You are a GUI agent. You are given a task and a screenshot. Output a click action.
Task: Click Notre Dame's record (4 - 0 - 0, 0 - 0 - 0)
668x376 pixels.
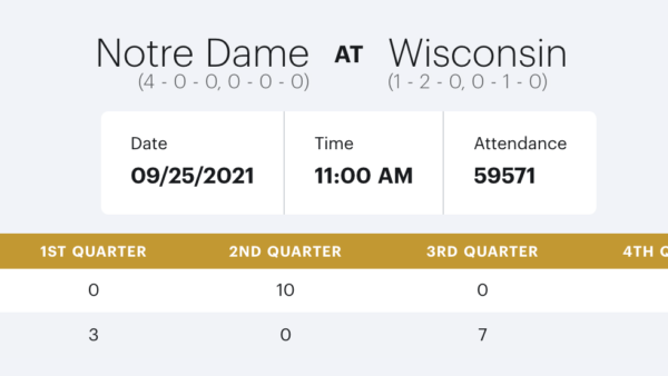click(x=224, y=81)
